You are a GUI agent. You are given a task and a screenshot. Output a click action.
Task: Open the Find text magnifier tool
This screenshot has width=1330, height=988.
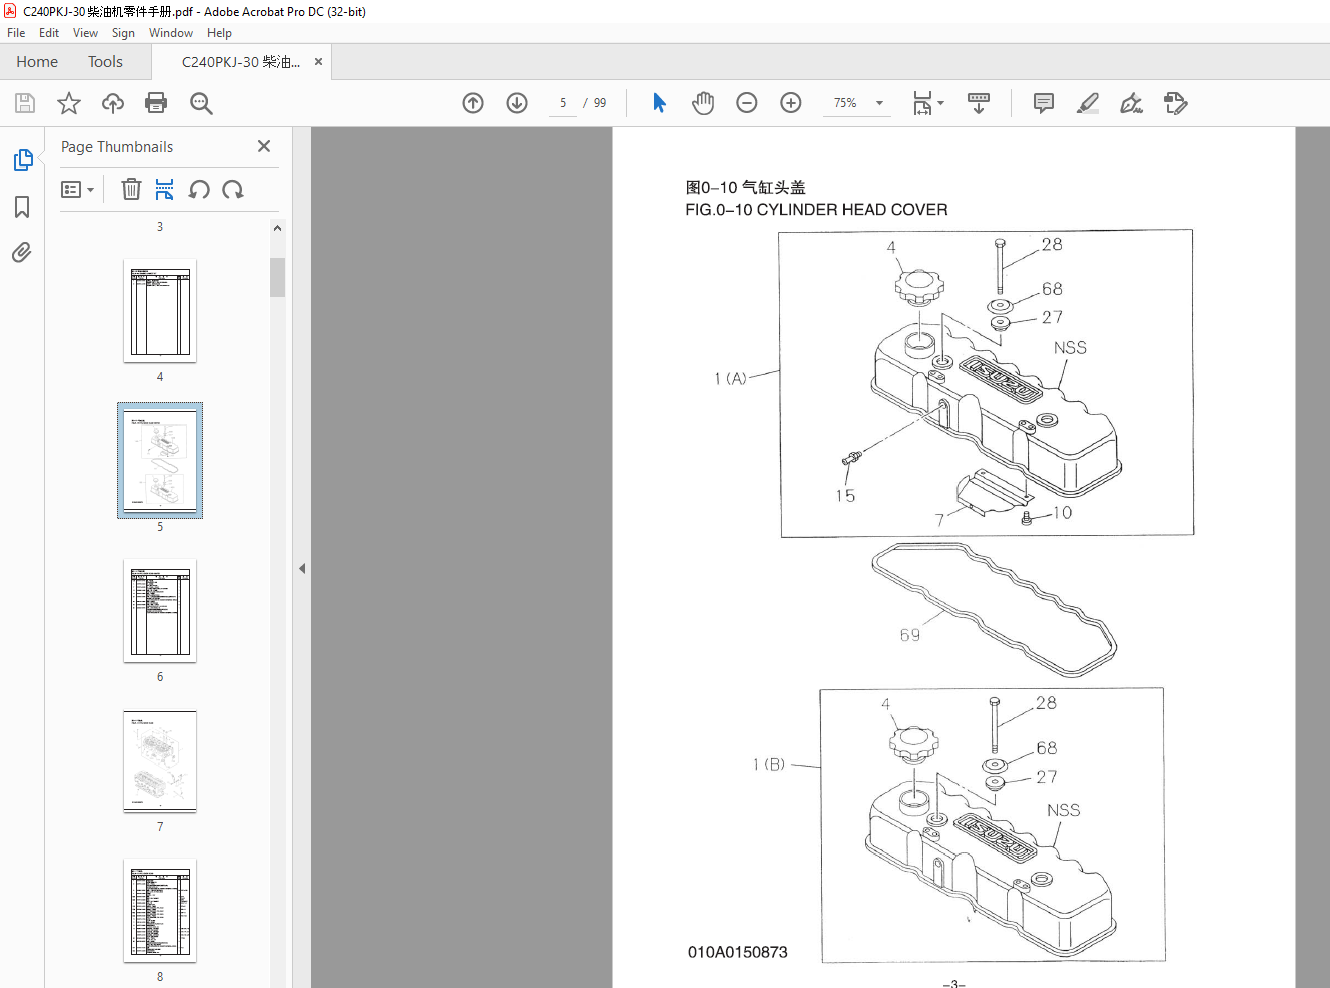tap(201, 103)
